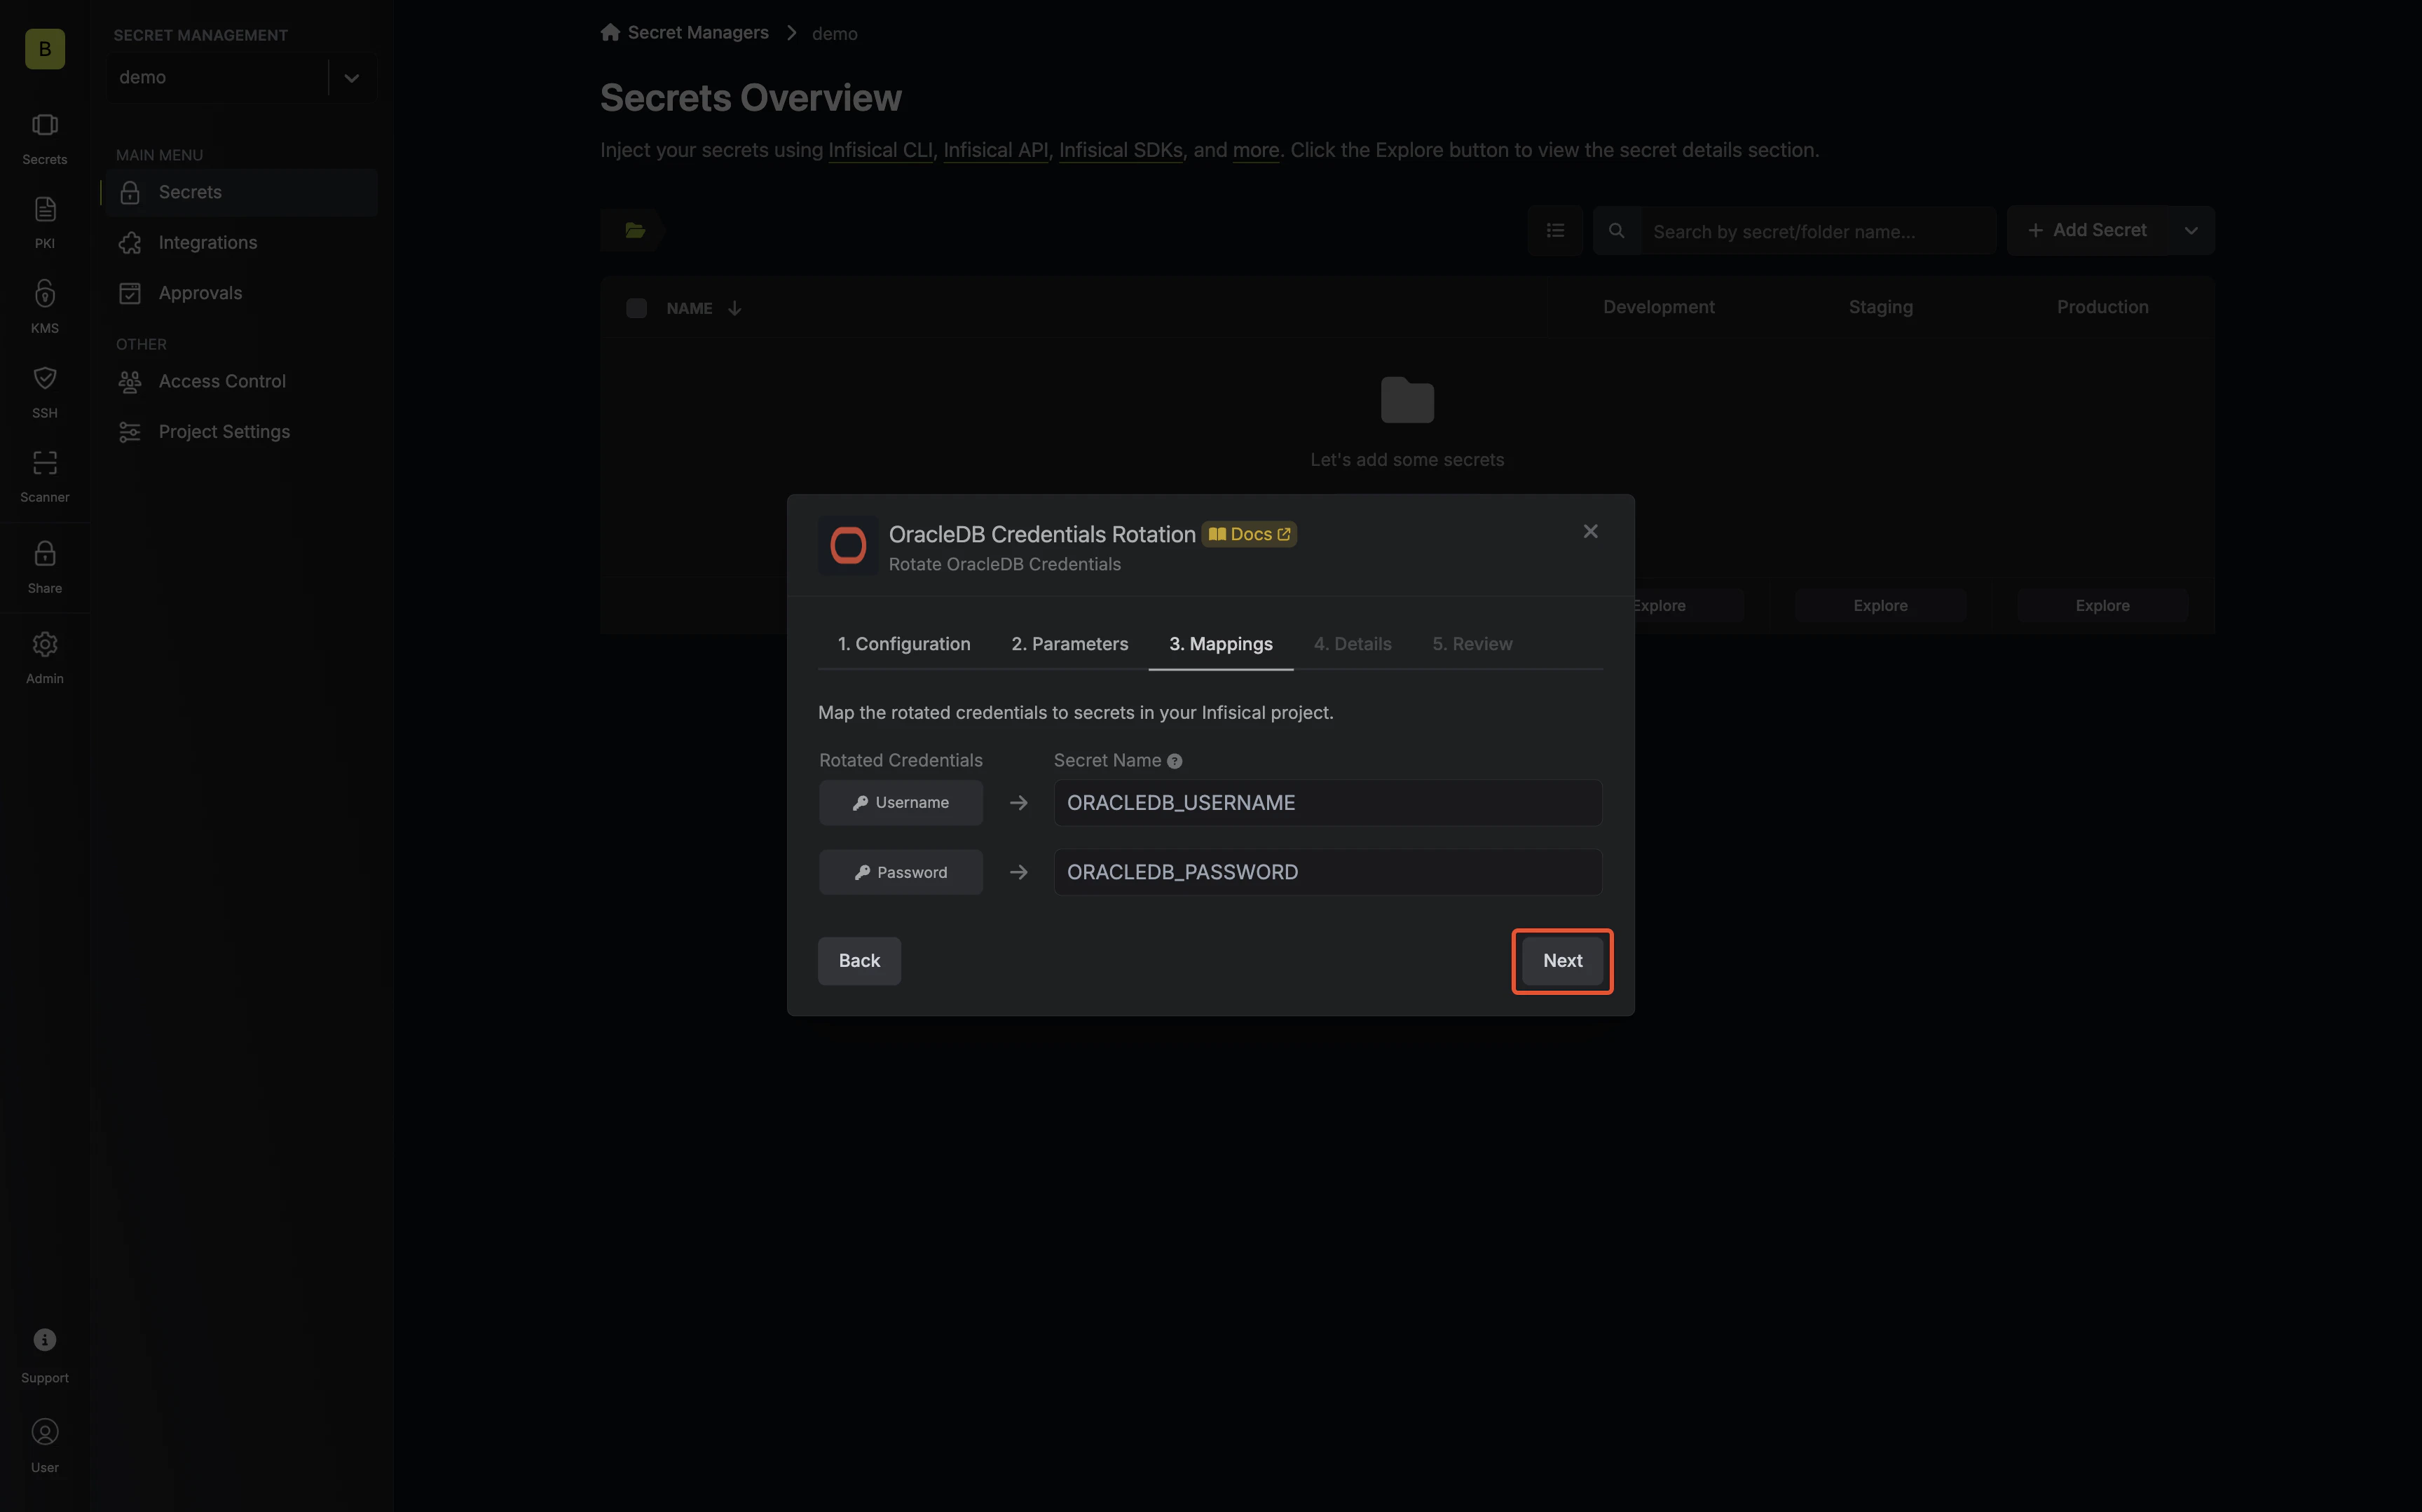This screenshot has width=2422, height=1512.
Task: Click the Explore button under Production
Action: [x=2102, y=606]
